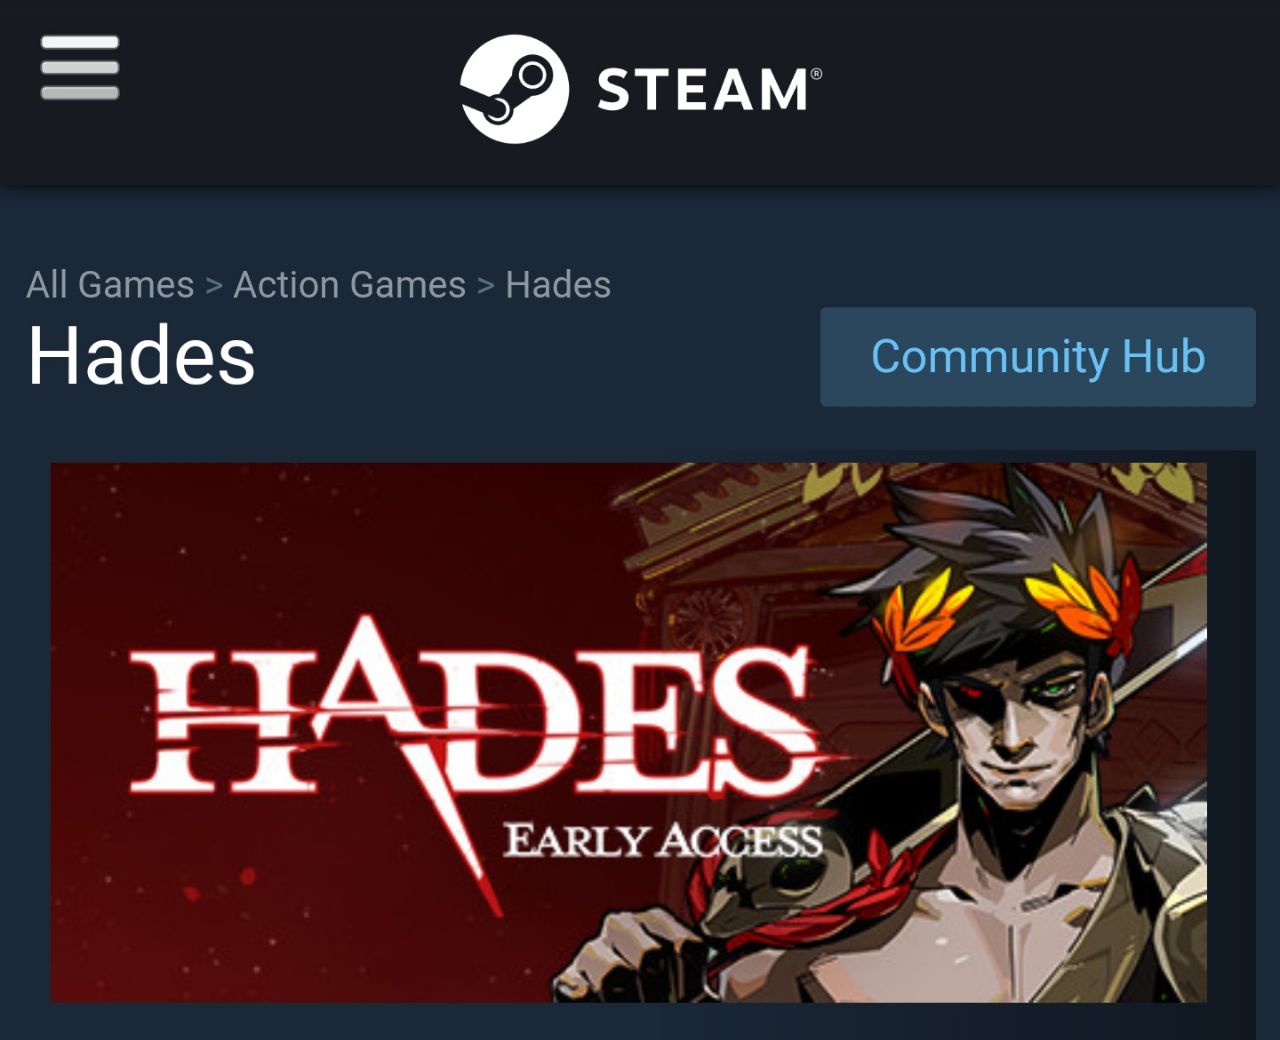Viewport: 1280px width, 1040px height.
Task: Click the Early Access label in banner
Action: tap(662, 840)
